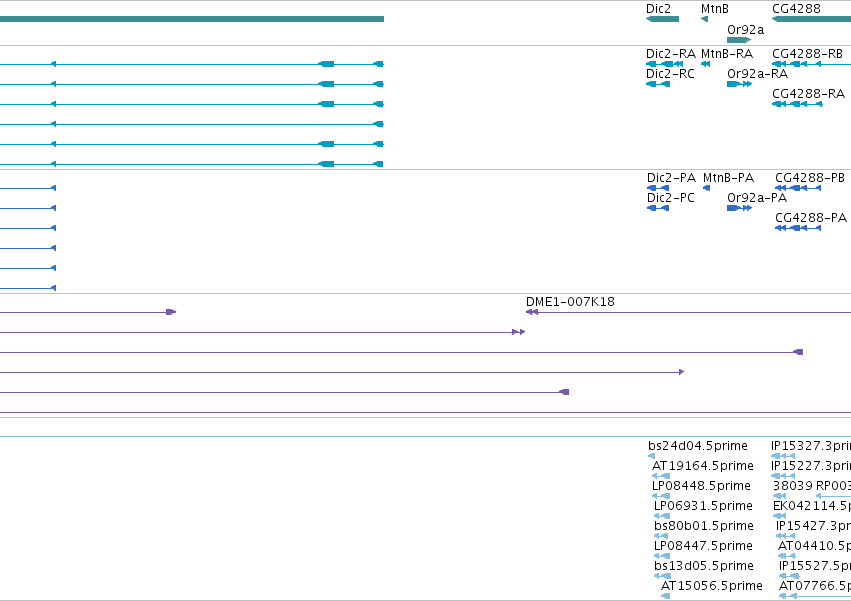This screenshot has height=601, width=851.
Task: Select the CG4288 gene label
Action: tap(796, 9)
